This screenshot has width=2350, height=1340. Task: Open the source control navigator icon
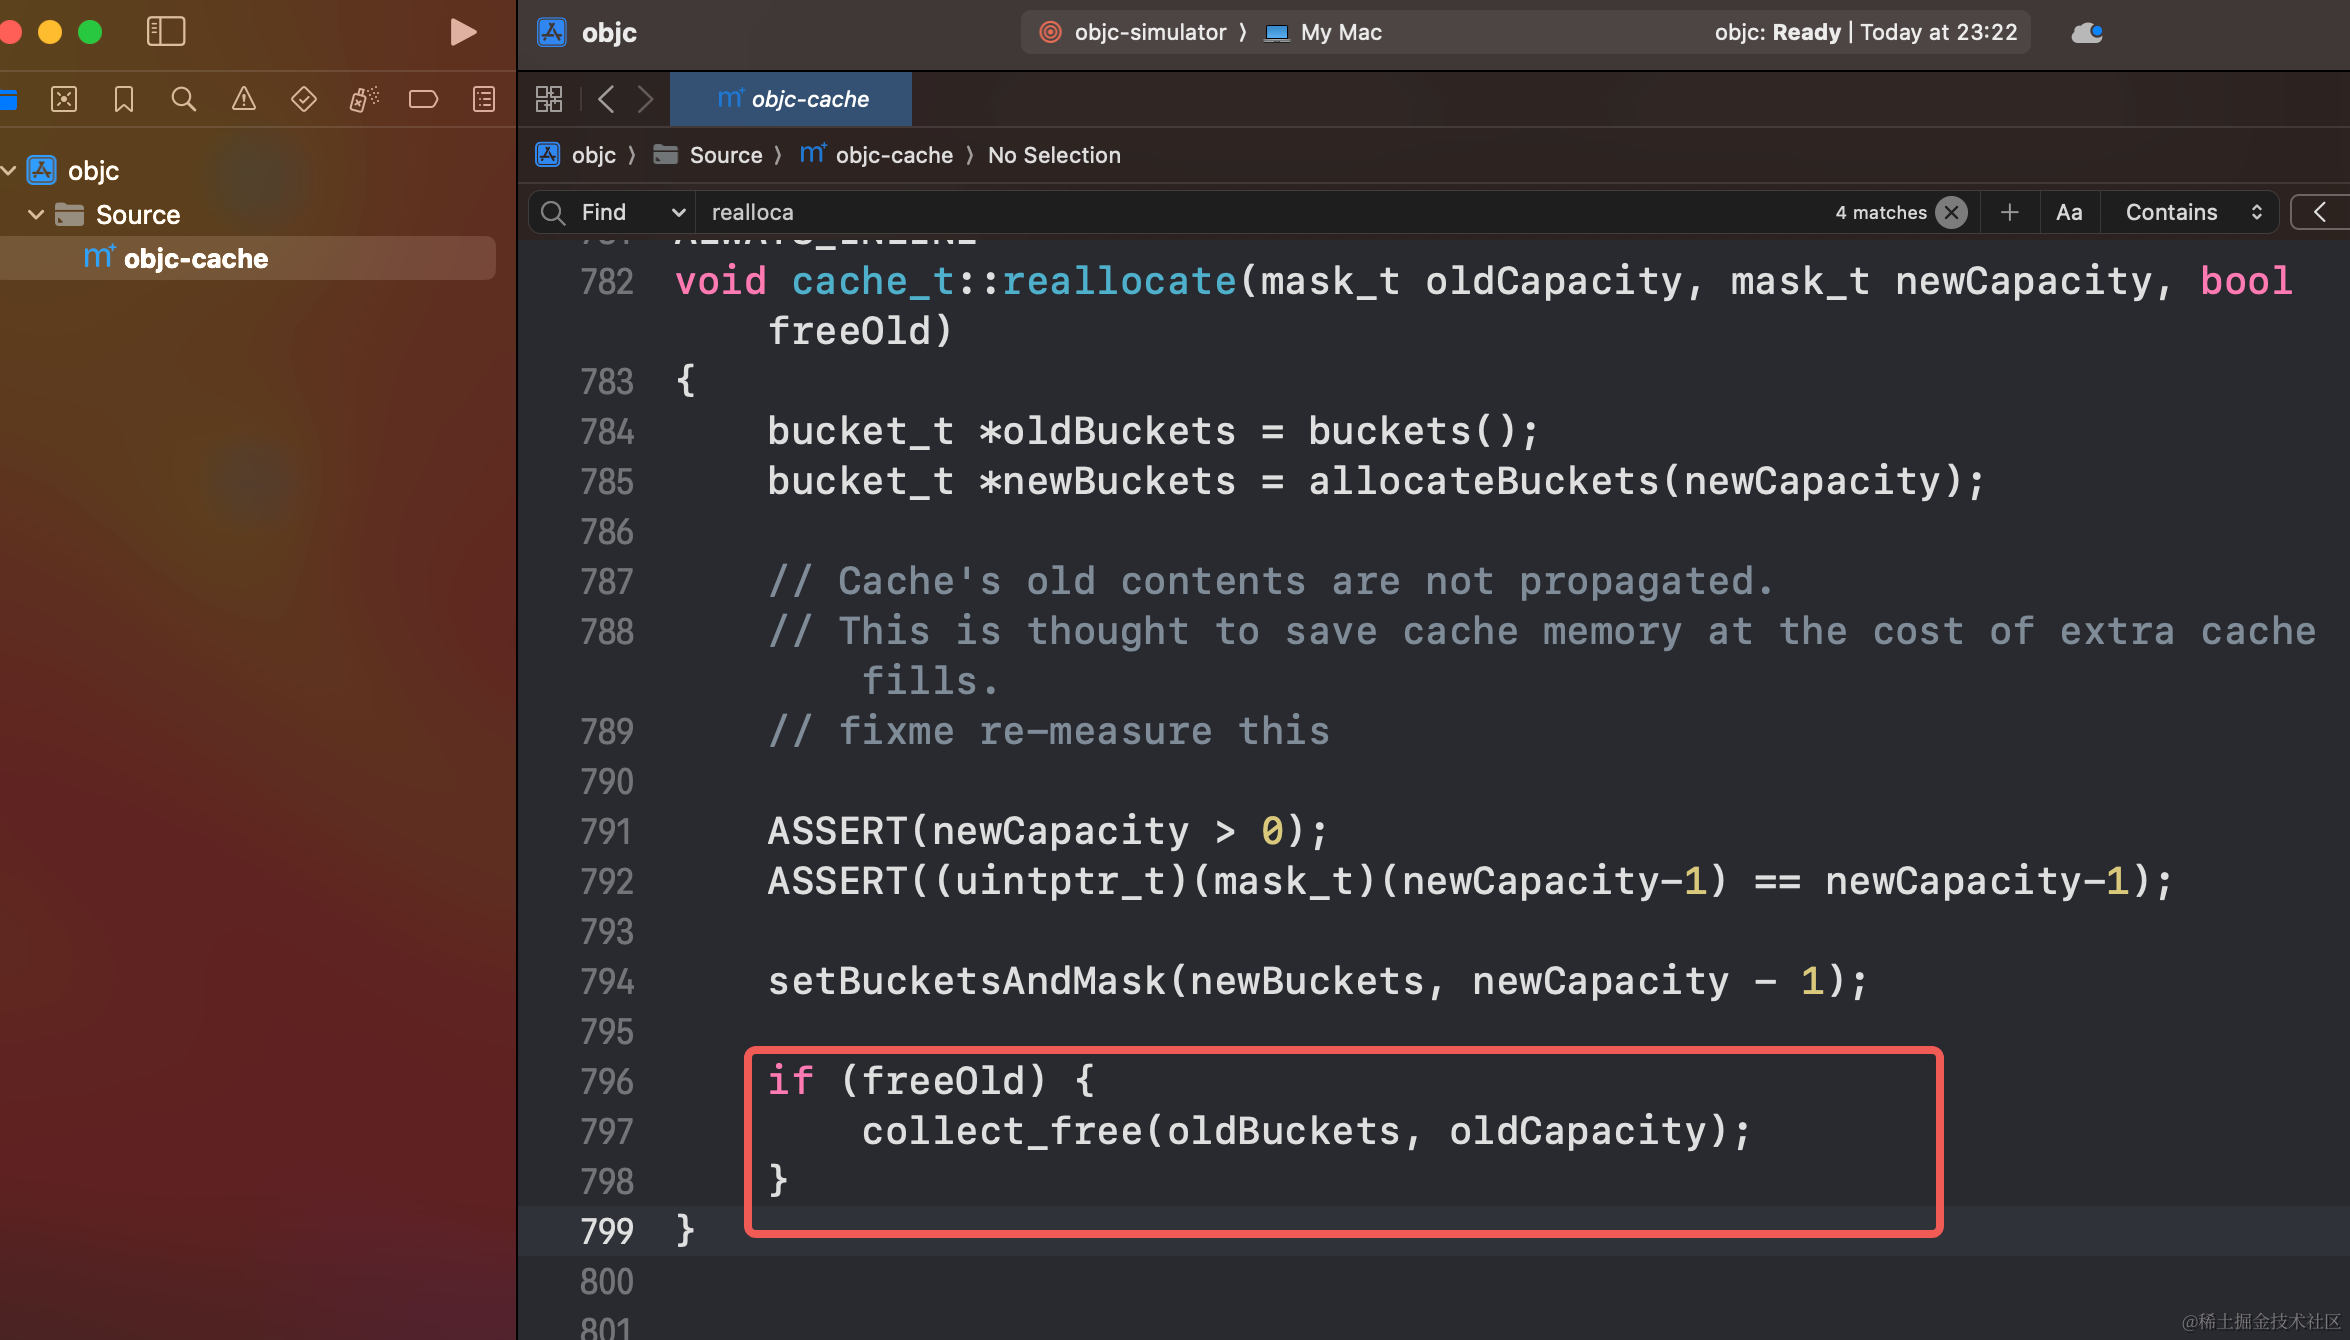[x=64, y=99]
